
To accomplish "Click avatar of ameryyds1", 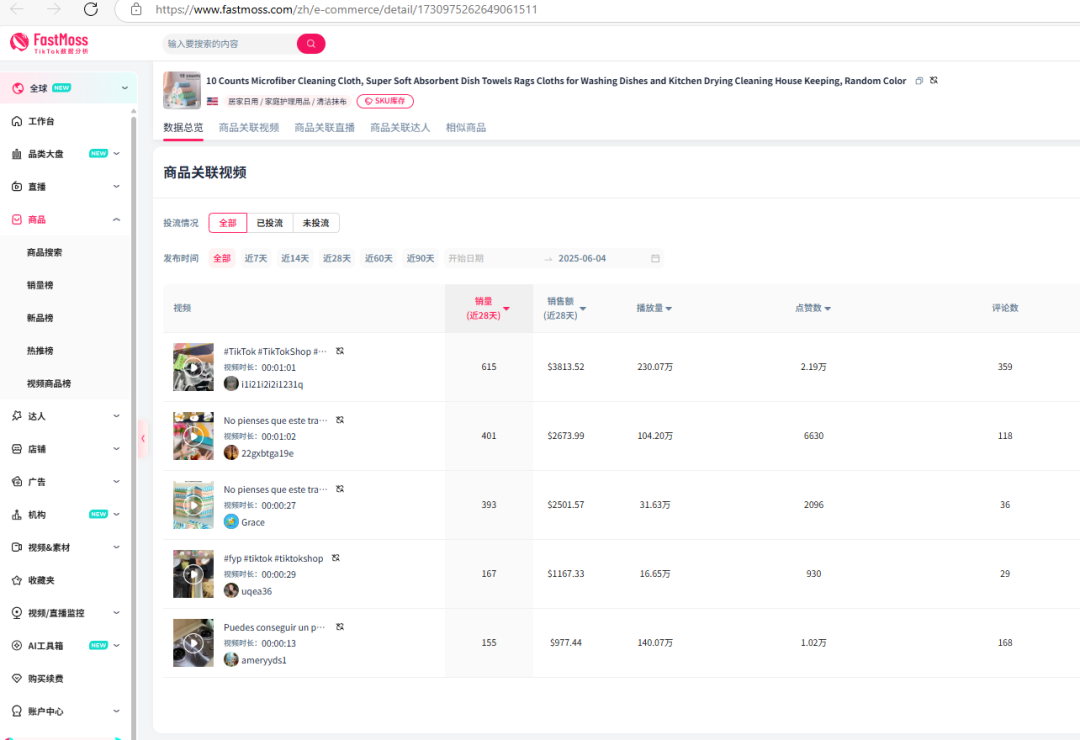I will [231, 659].
